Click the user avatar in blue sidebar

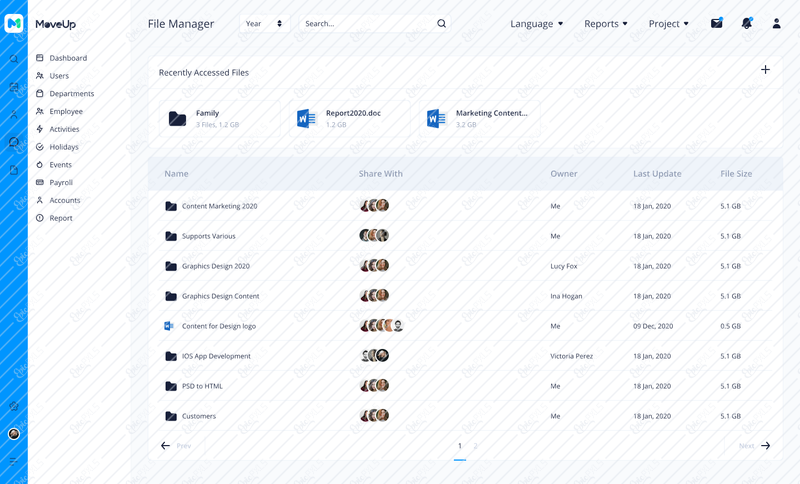pyautogui.click(x=14, y=434)
